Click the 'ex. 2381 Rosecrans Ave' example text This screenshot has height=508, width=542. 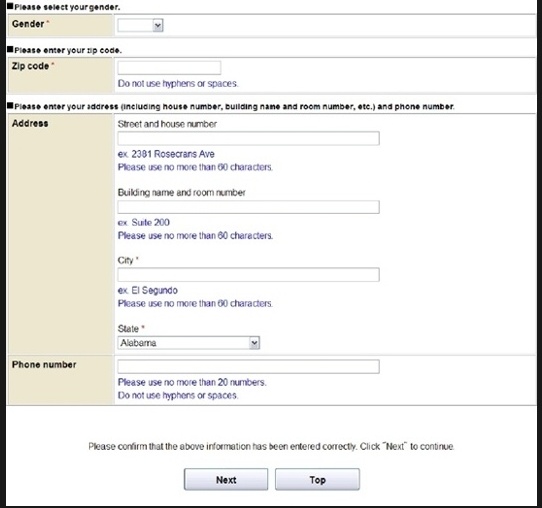166,154
